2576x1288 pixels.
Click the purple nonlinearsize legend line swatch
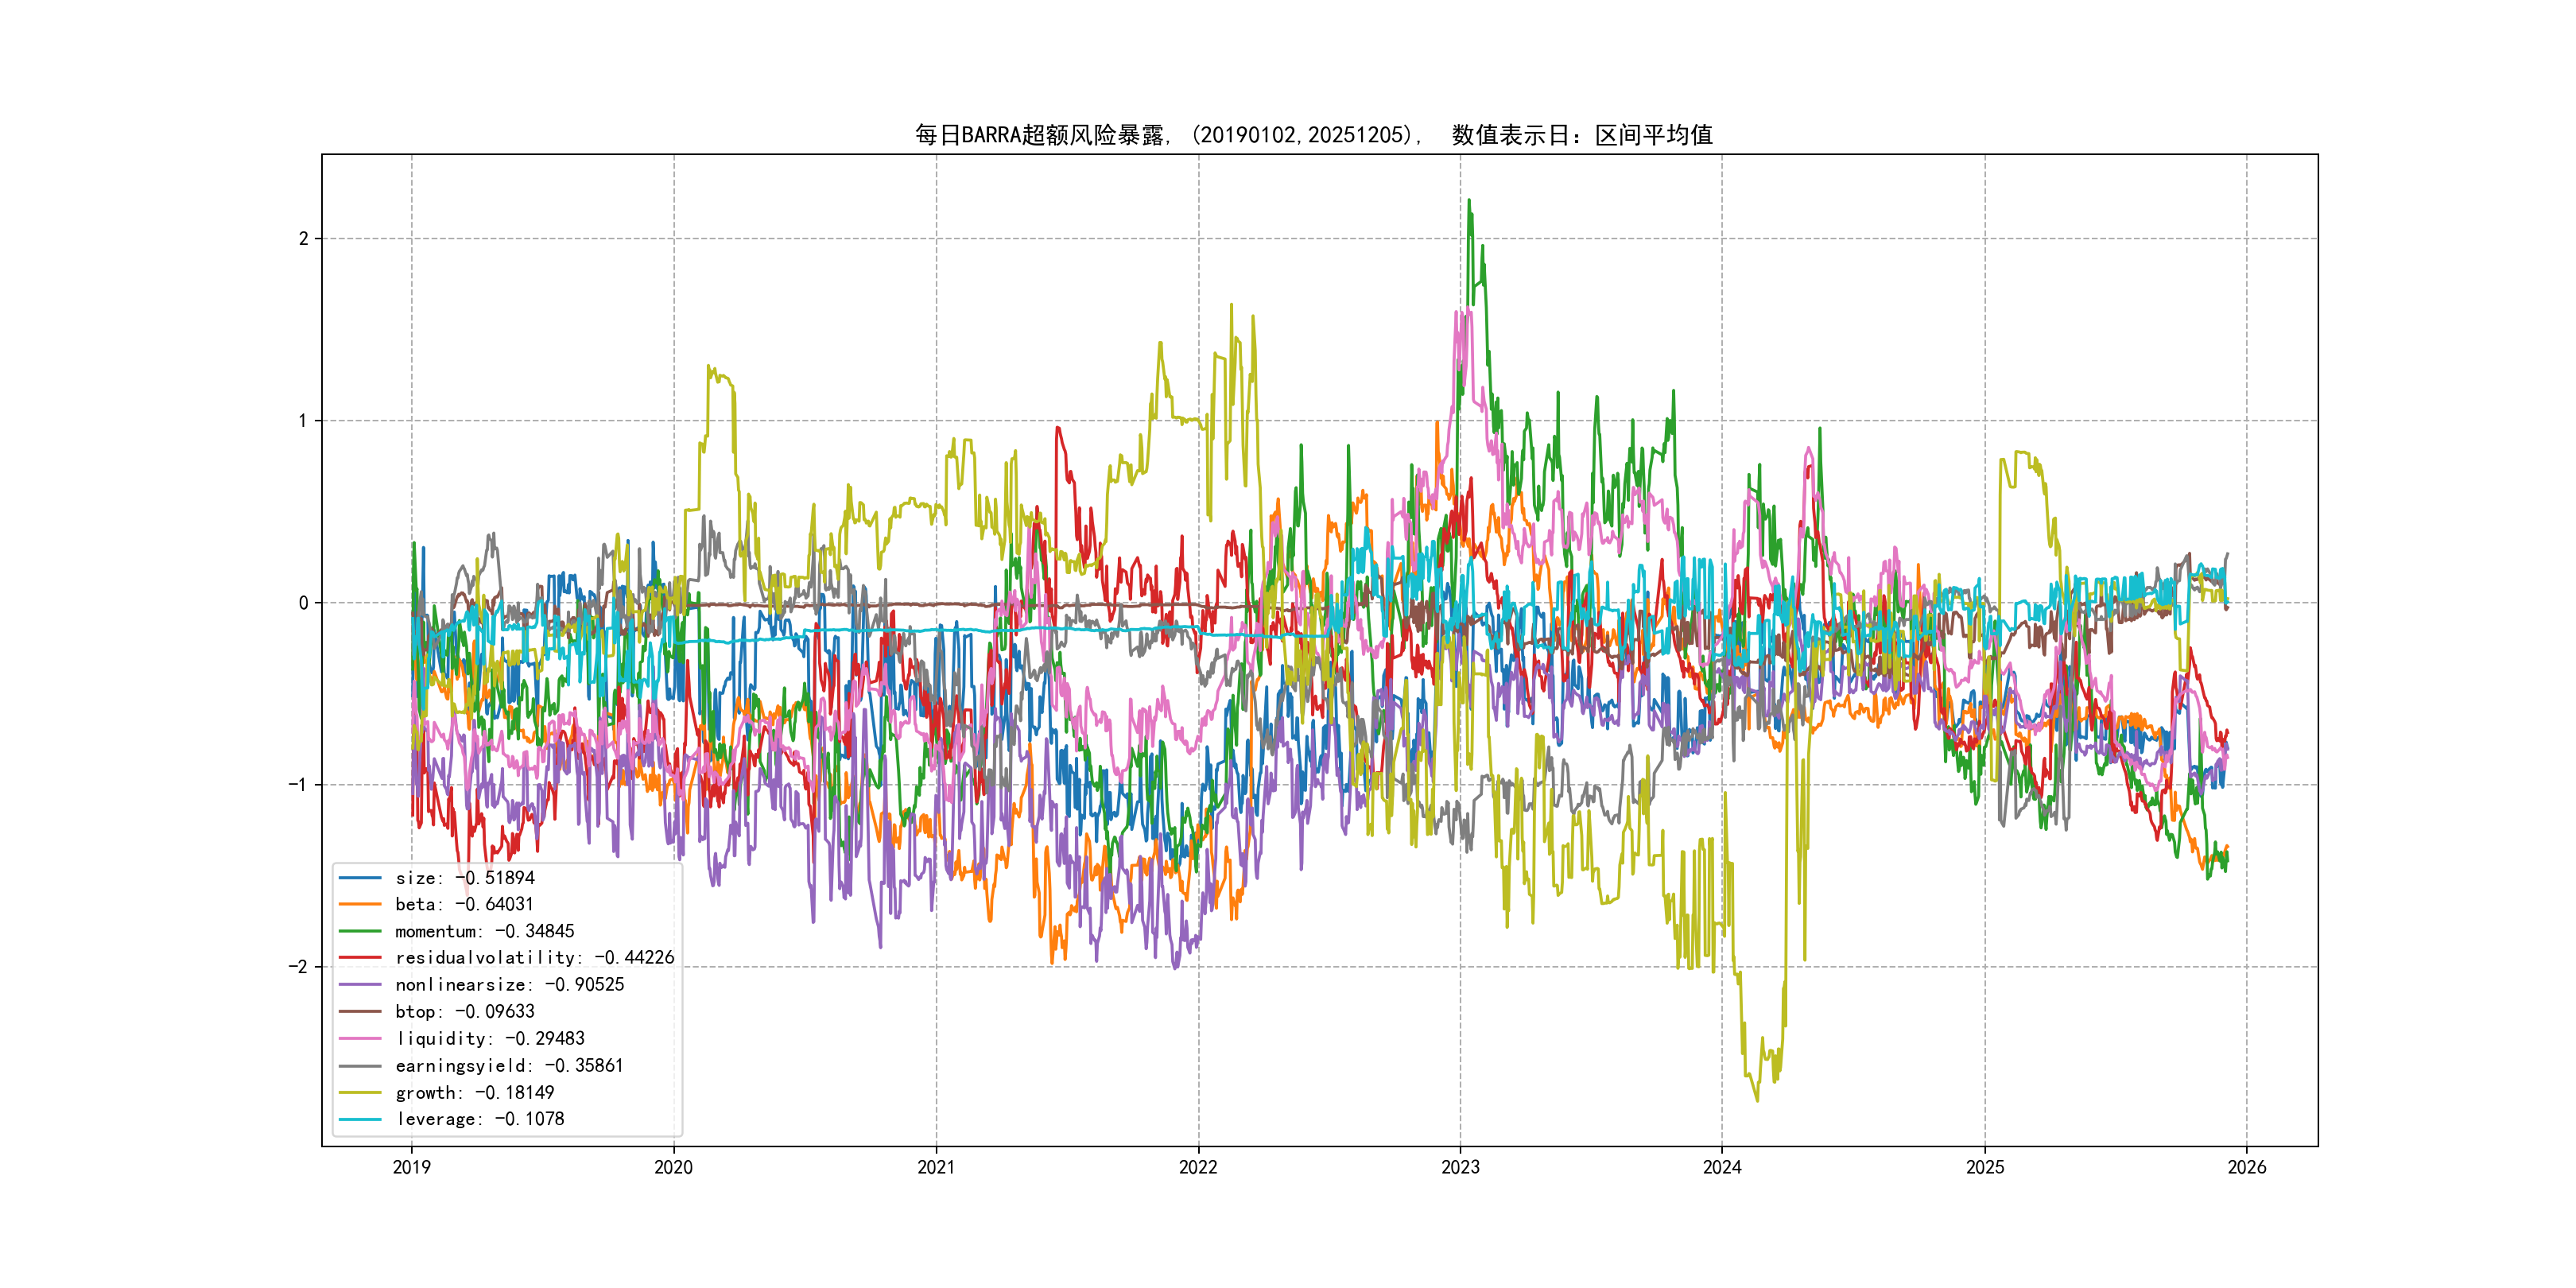coord(360,985)
